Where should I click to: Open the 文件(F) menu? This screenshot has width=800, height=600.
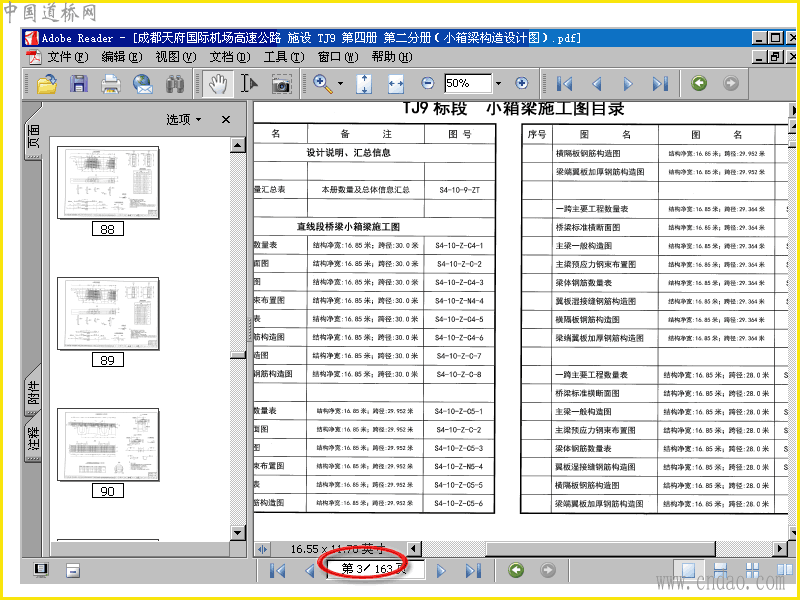pyautogui.click(x=67, y=57)
